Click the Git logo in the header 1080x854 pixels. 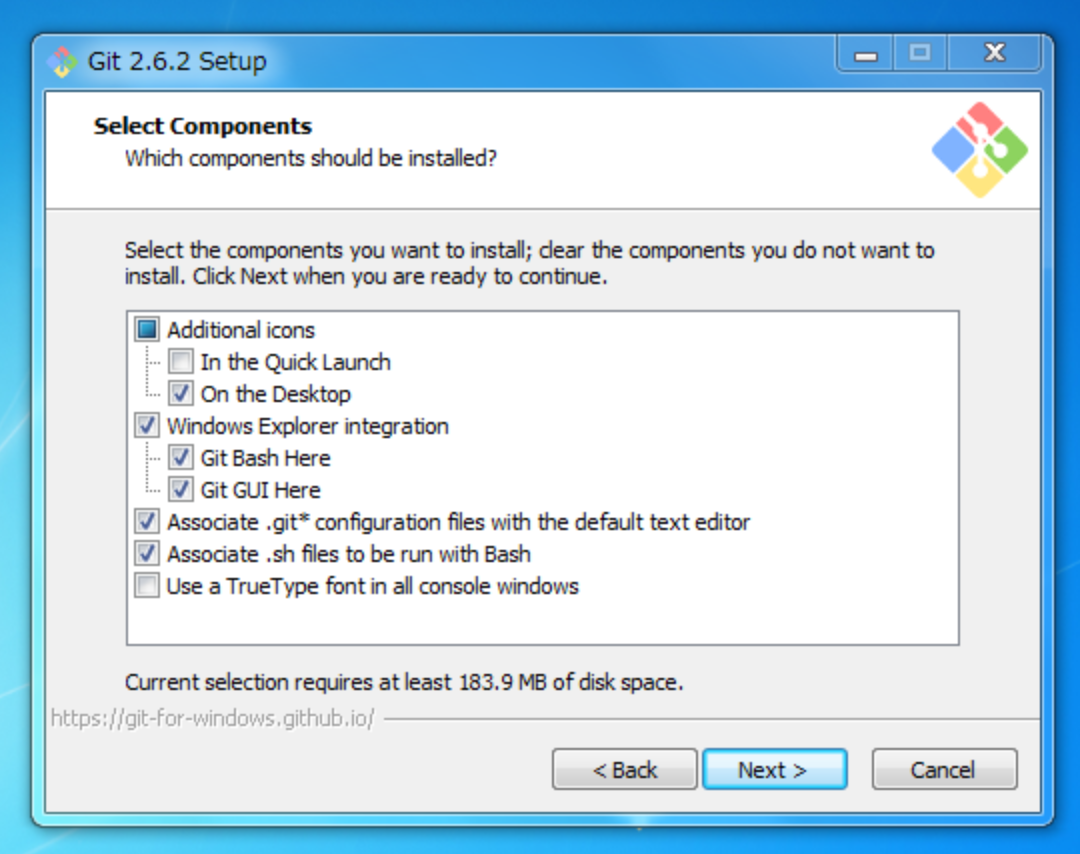979,148
